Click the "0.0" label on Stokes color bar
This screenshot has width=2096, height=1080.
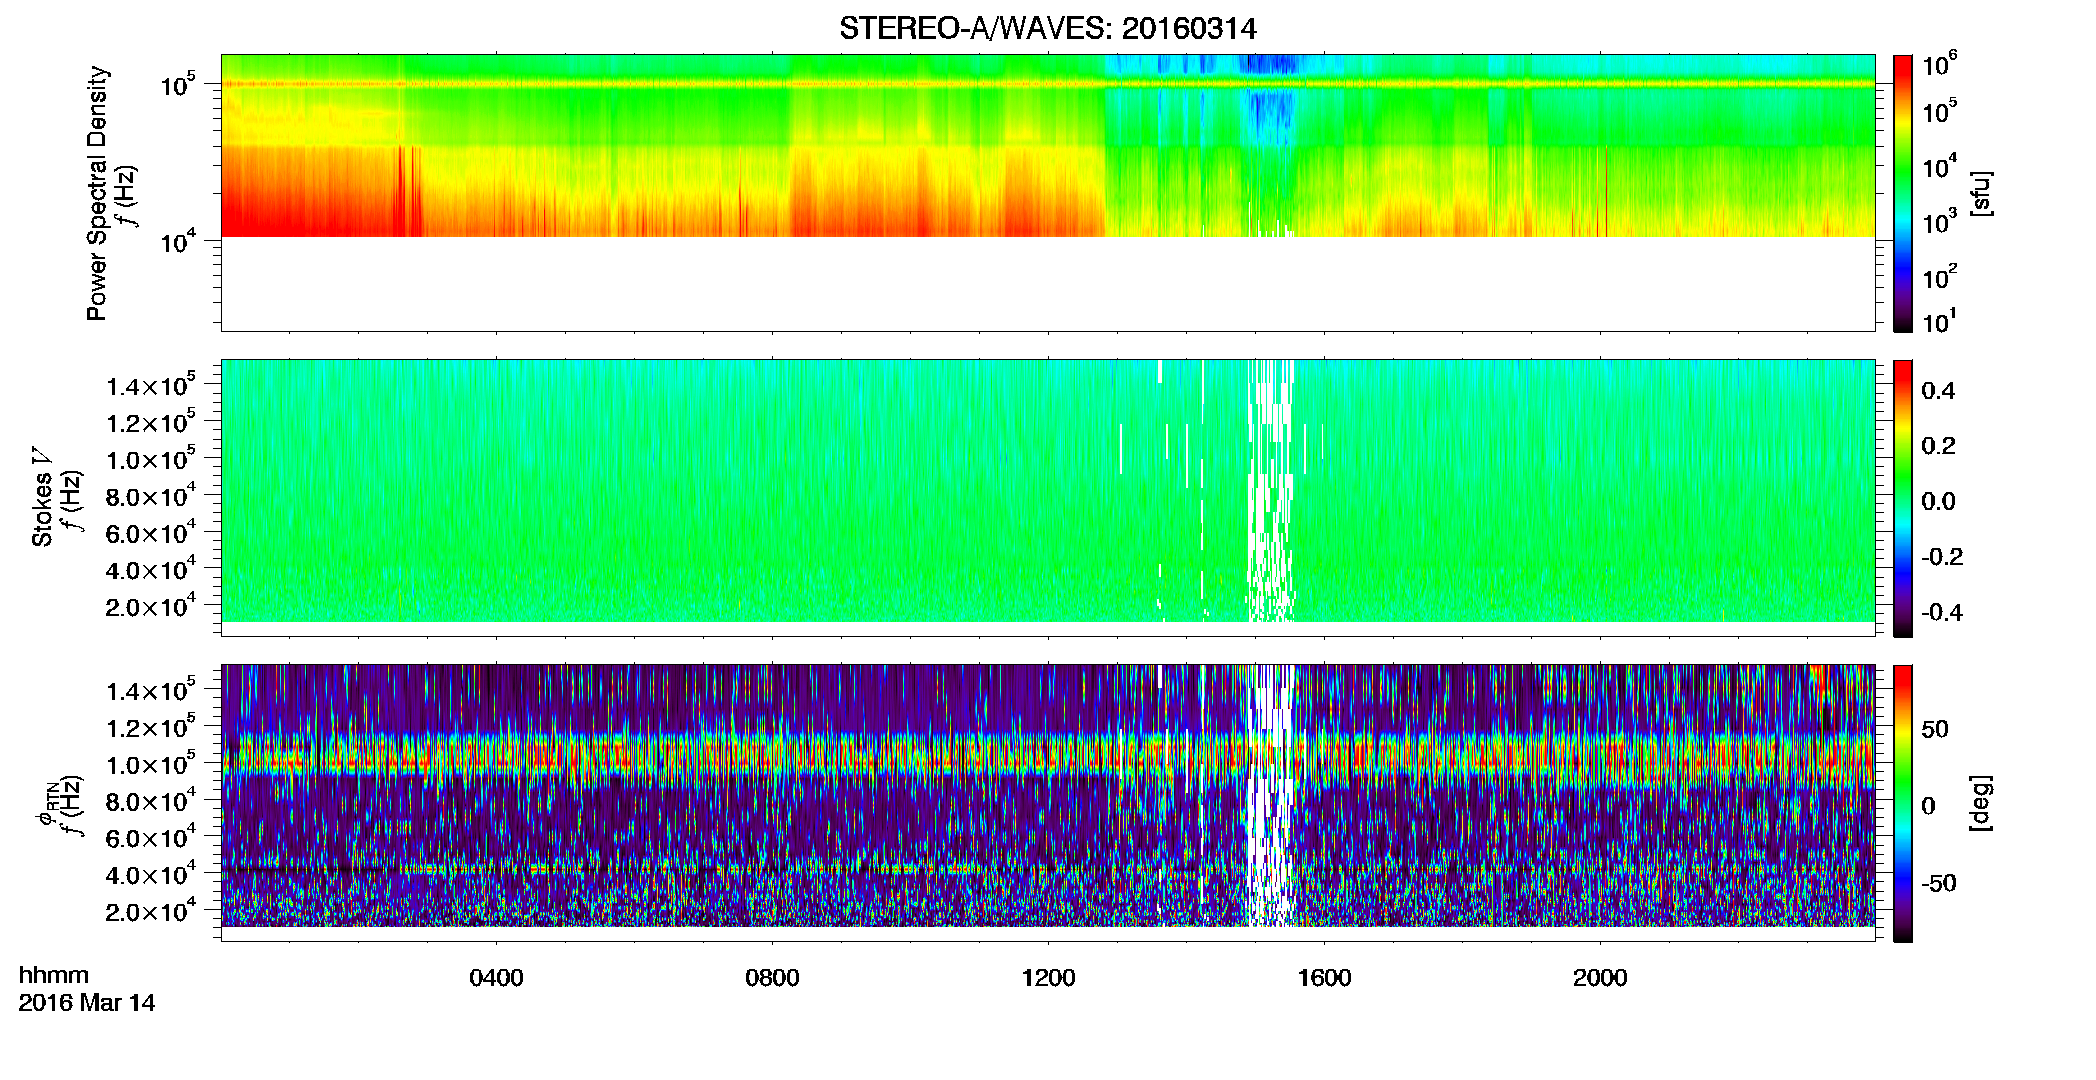pos(1938,501)
